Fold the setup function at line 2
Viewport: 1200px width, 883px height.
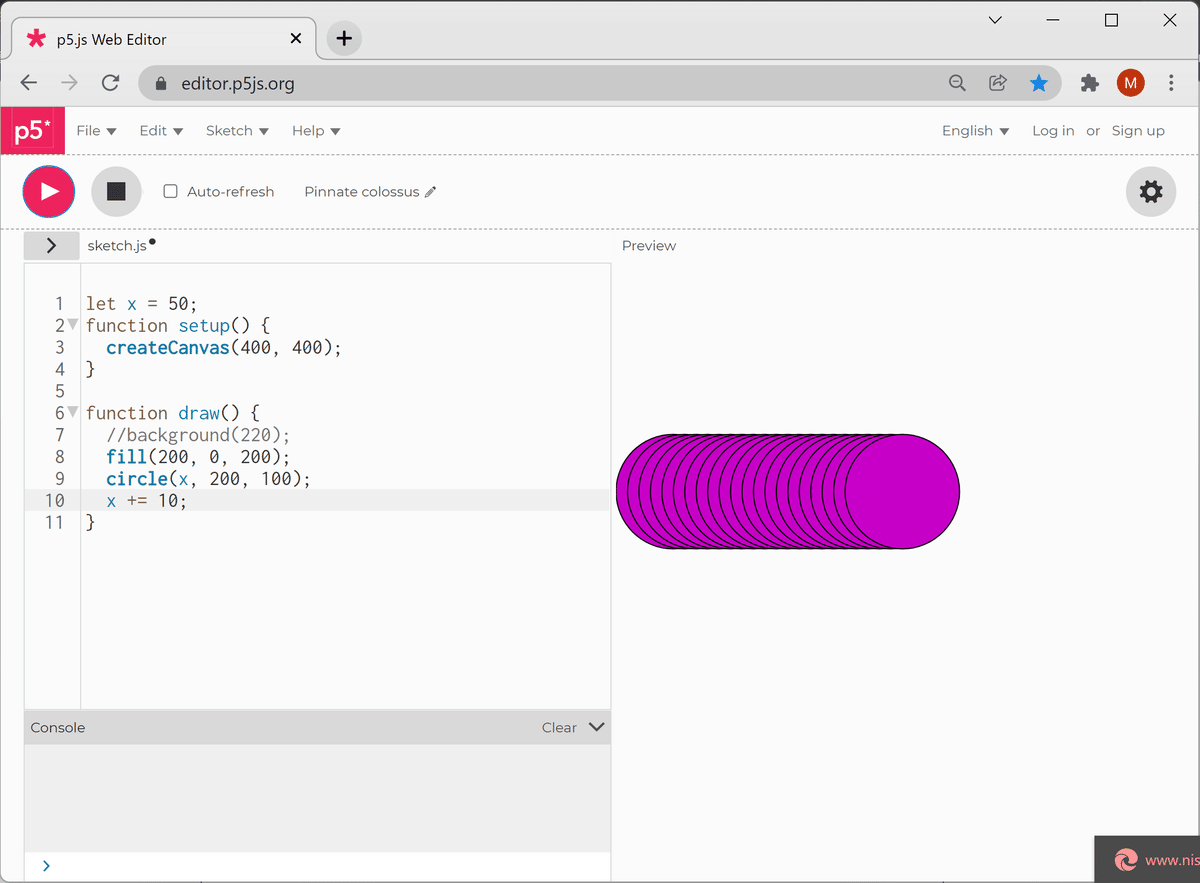[73, 326]
